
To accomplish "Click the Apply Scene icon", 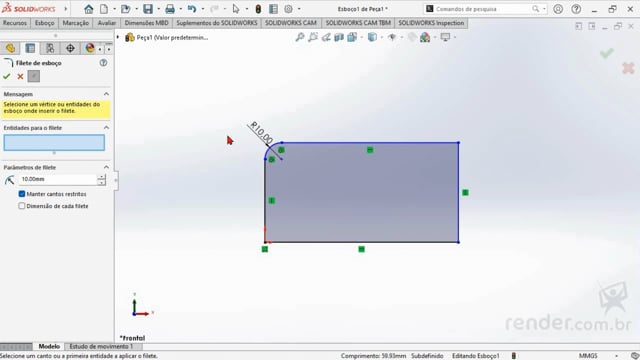I will (425, 38).
